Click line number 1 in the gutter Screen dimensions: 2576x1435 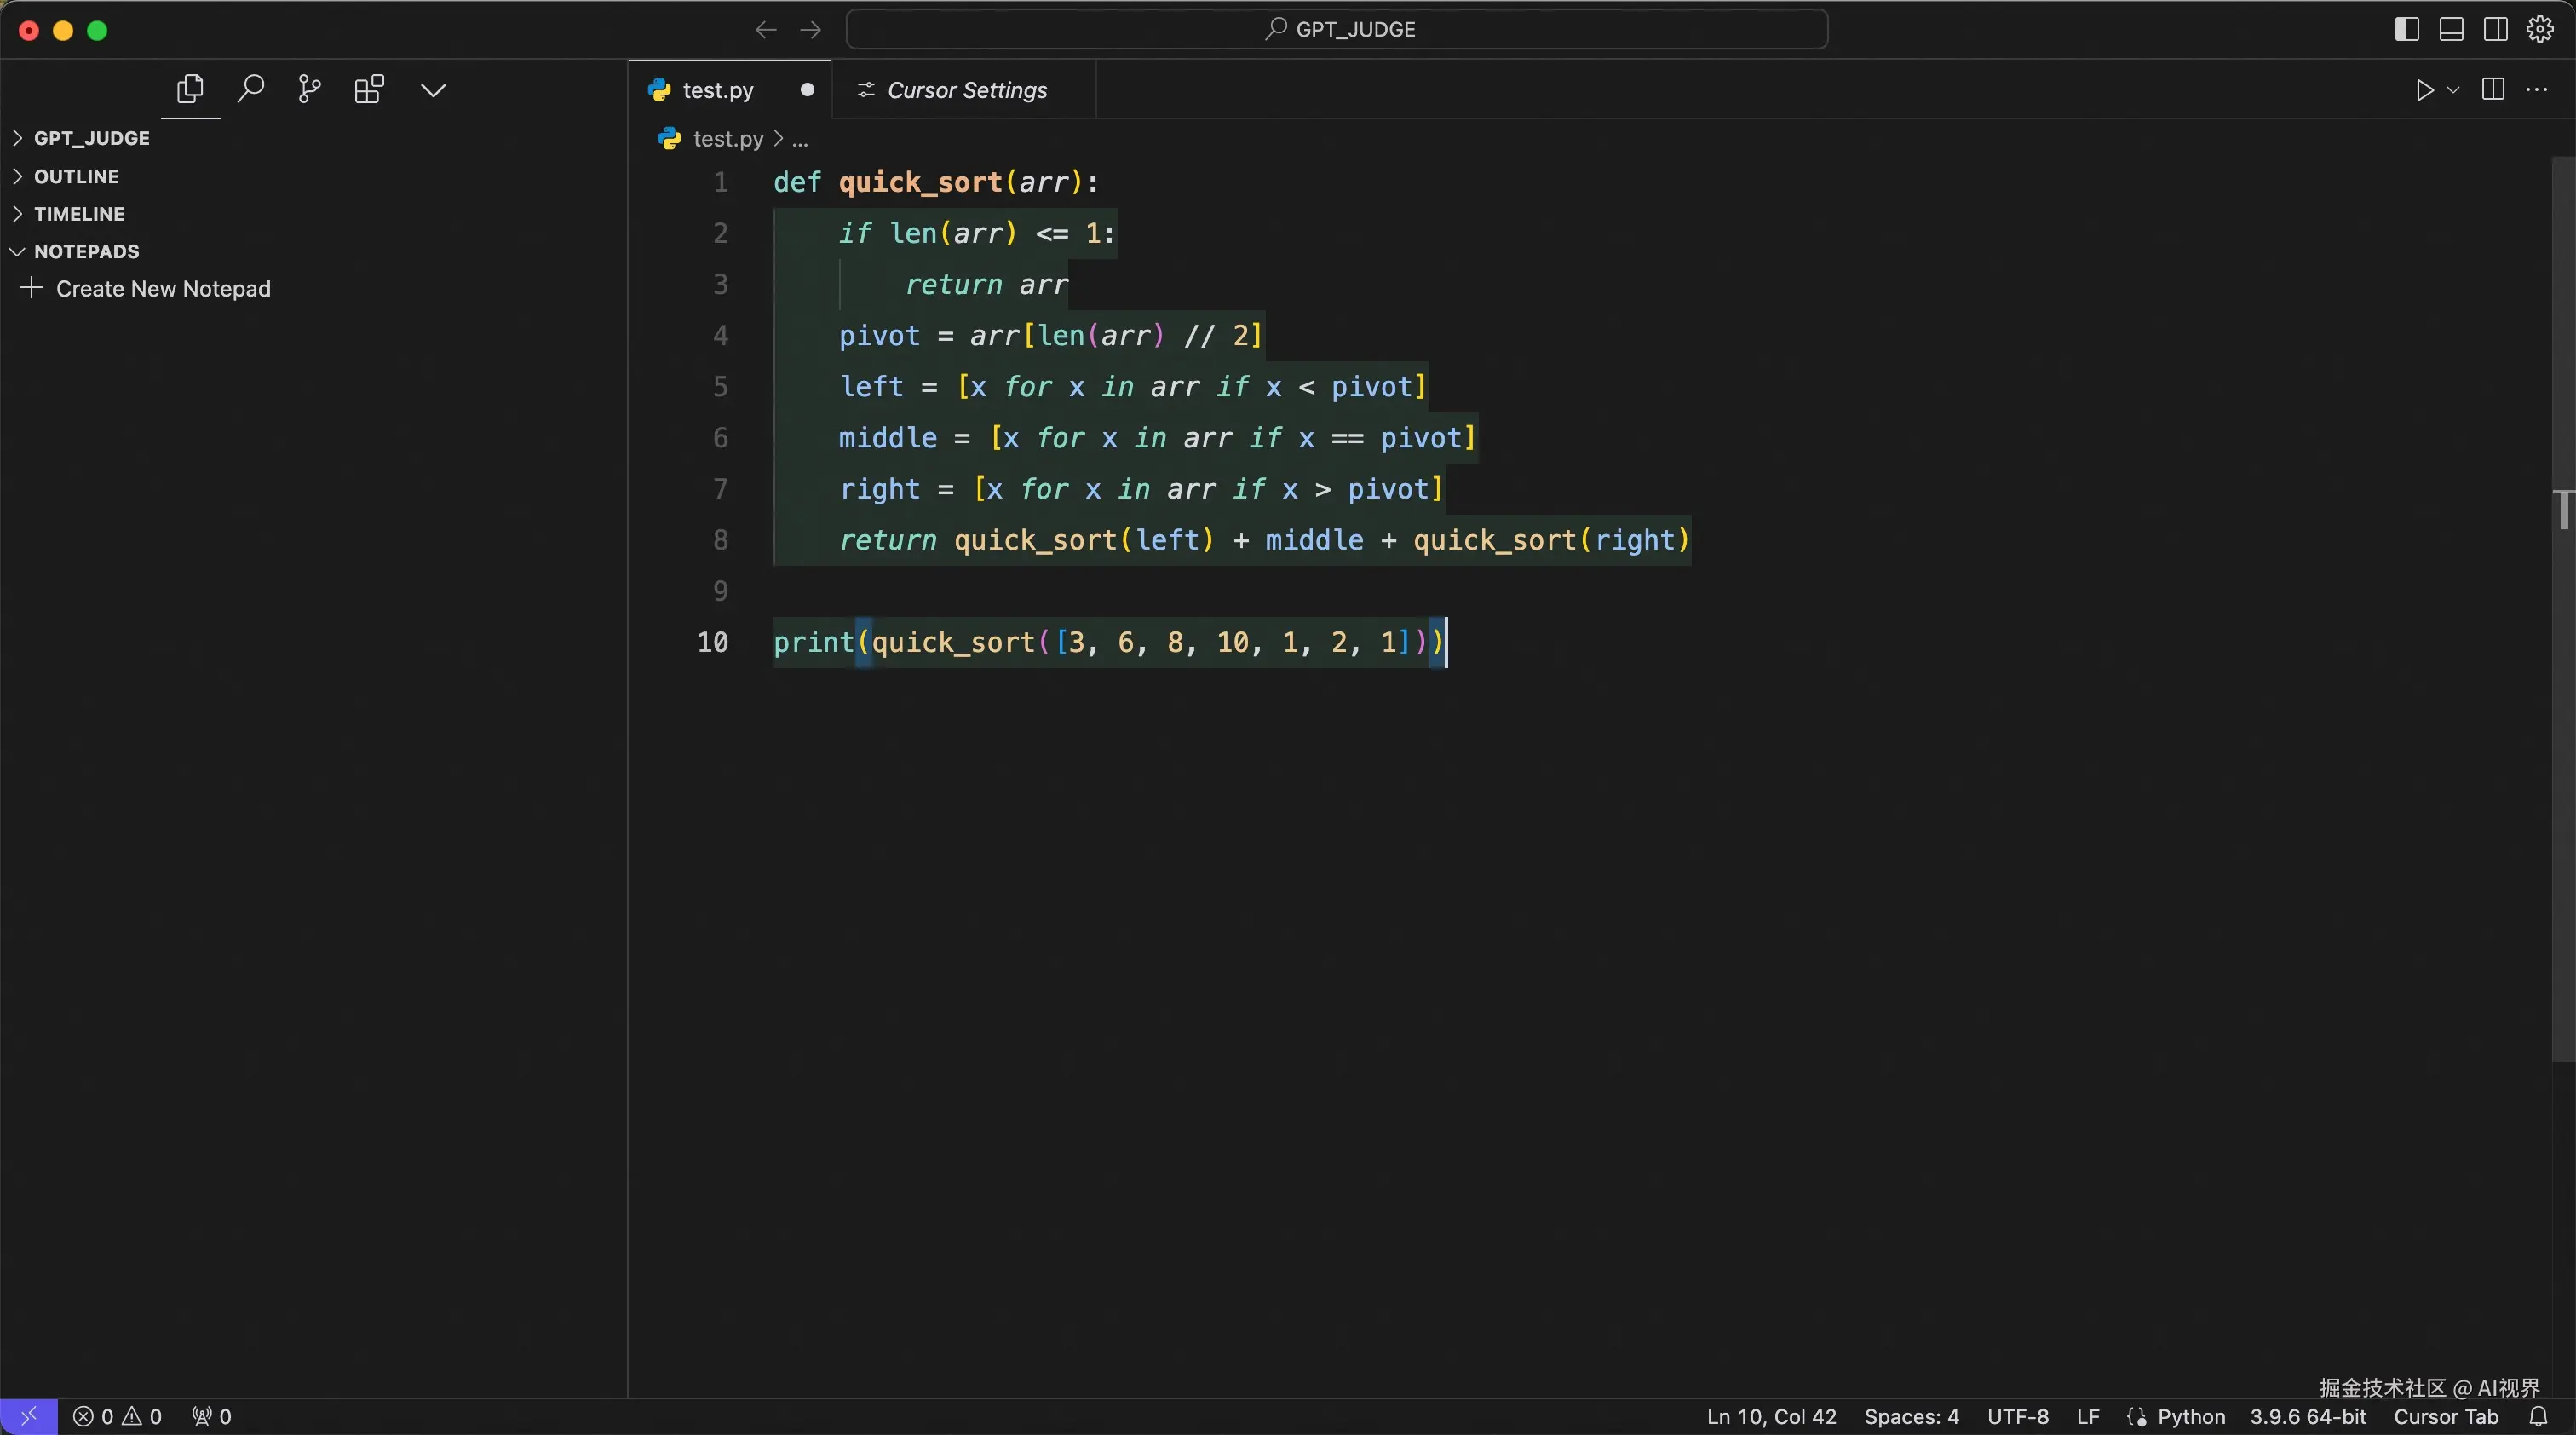click(x=720, y=183)
